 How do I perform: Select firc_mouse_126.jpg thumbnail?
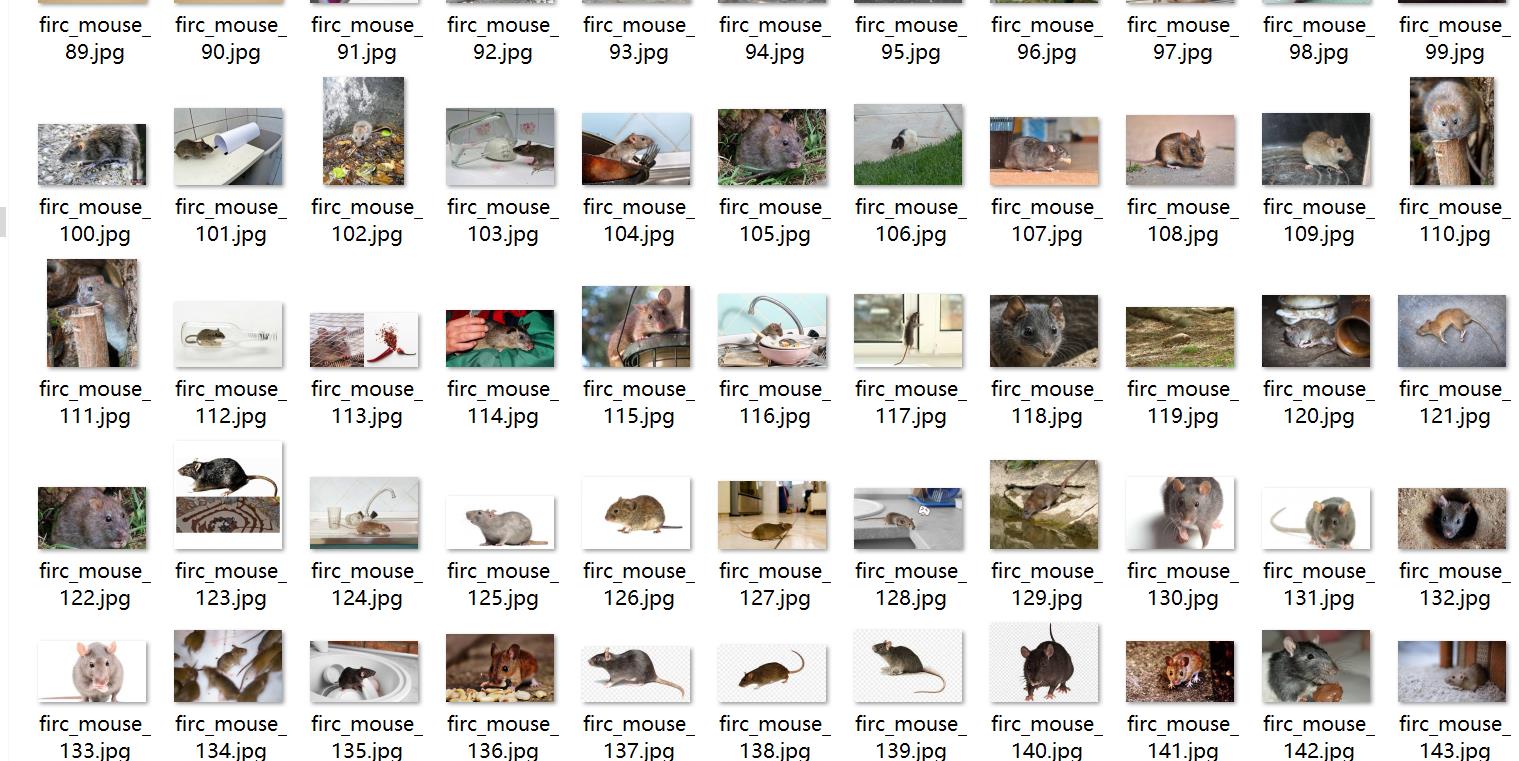(x=636, y=513)
